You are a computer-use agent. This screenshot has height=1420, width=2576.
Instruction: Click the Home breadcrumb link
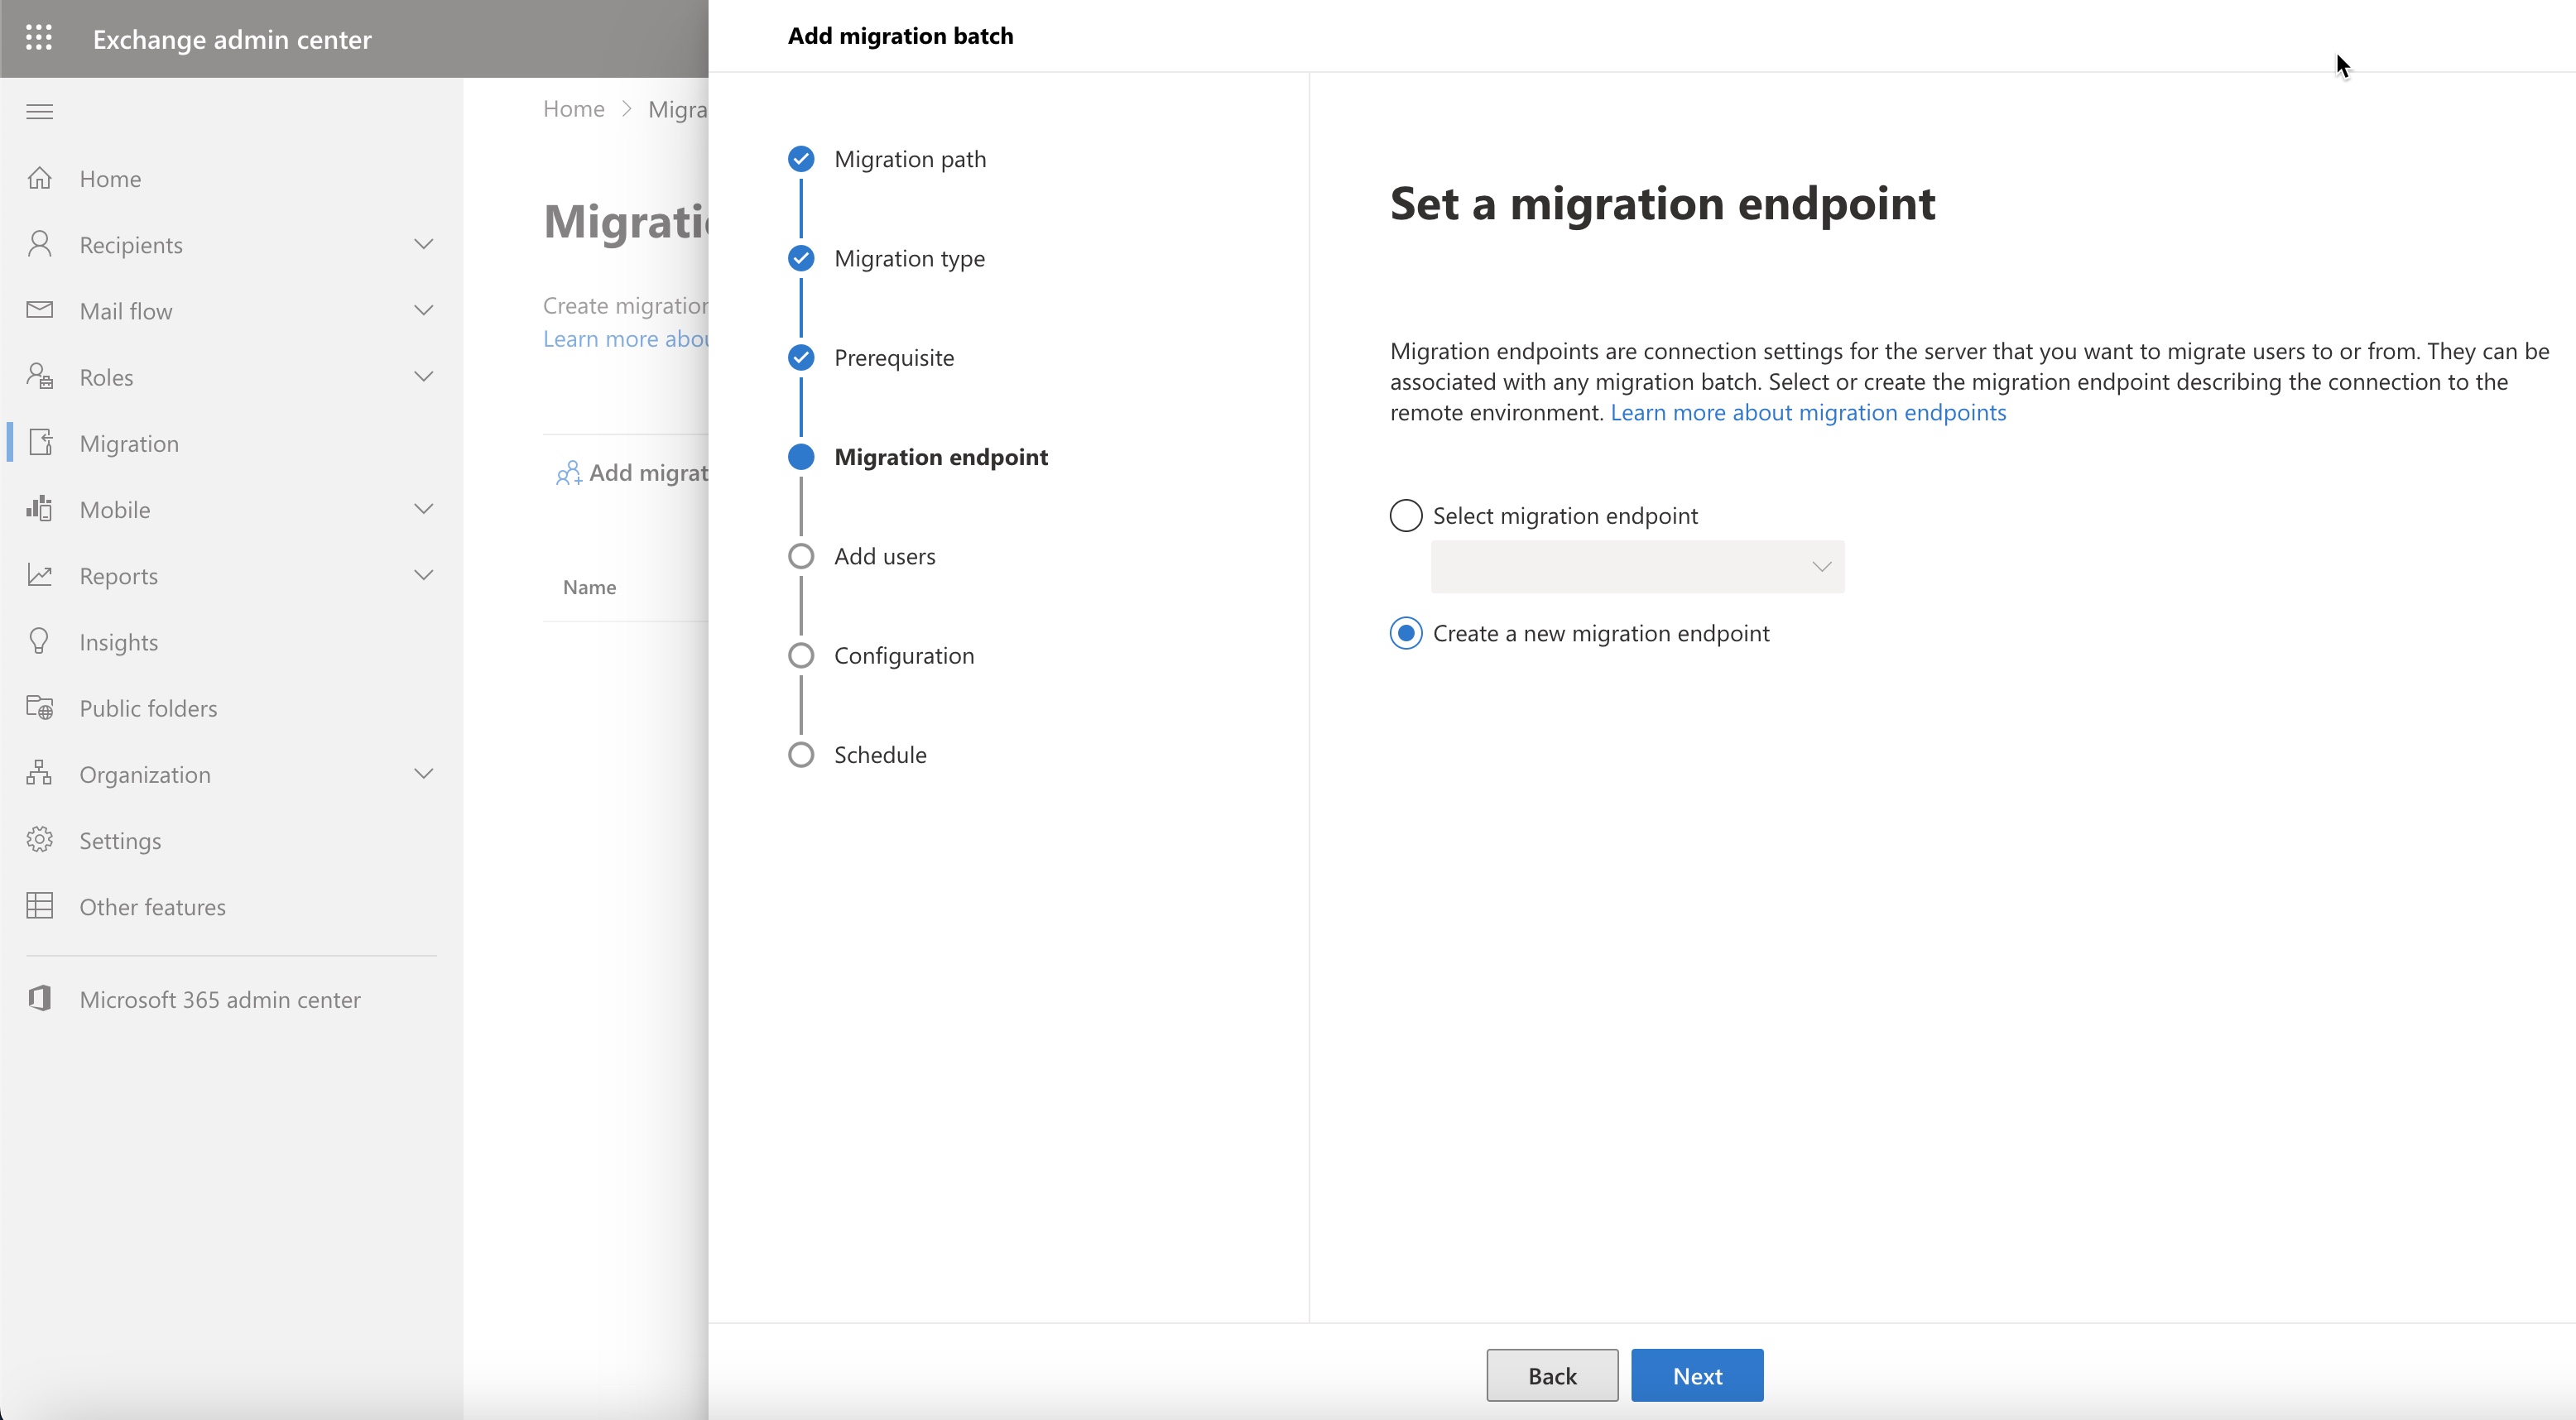click(574, 108)
